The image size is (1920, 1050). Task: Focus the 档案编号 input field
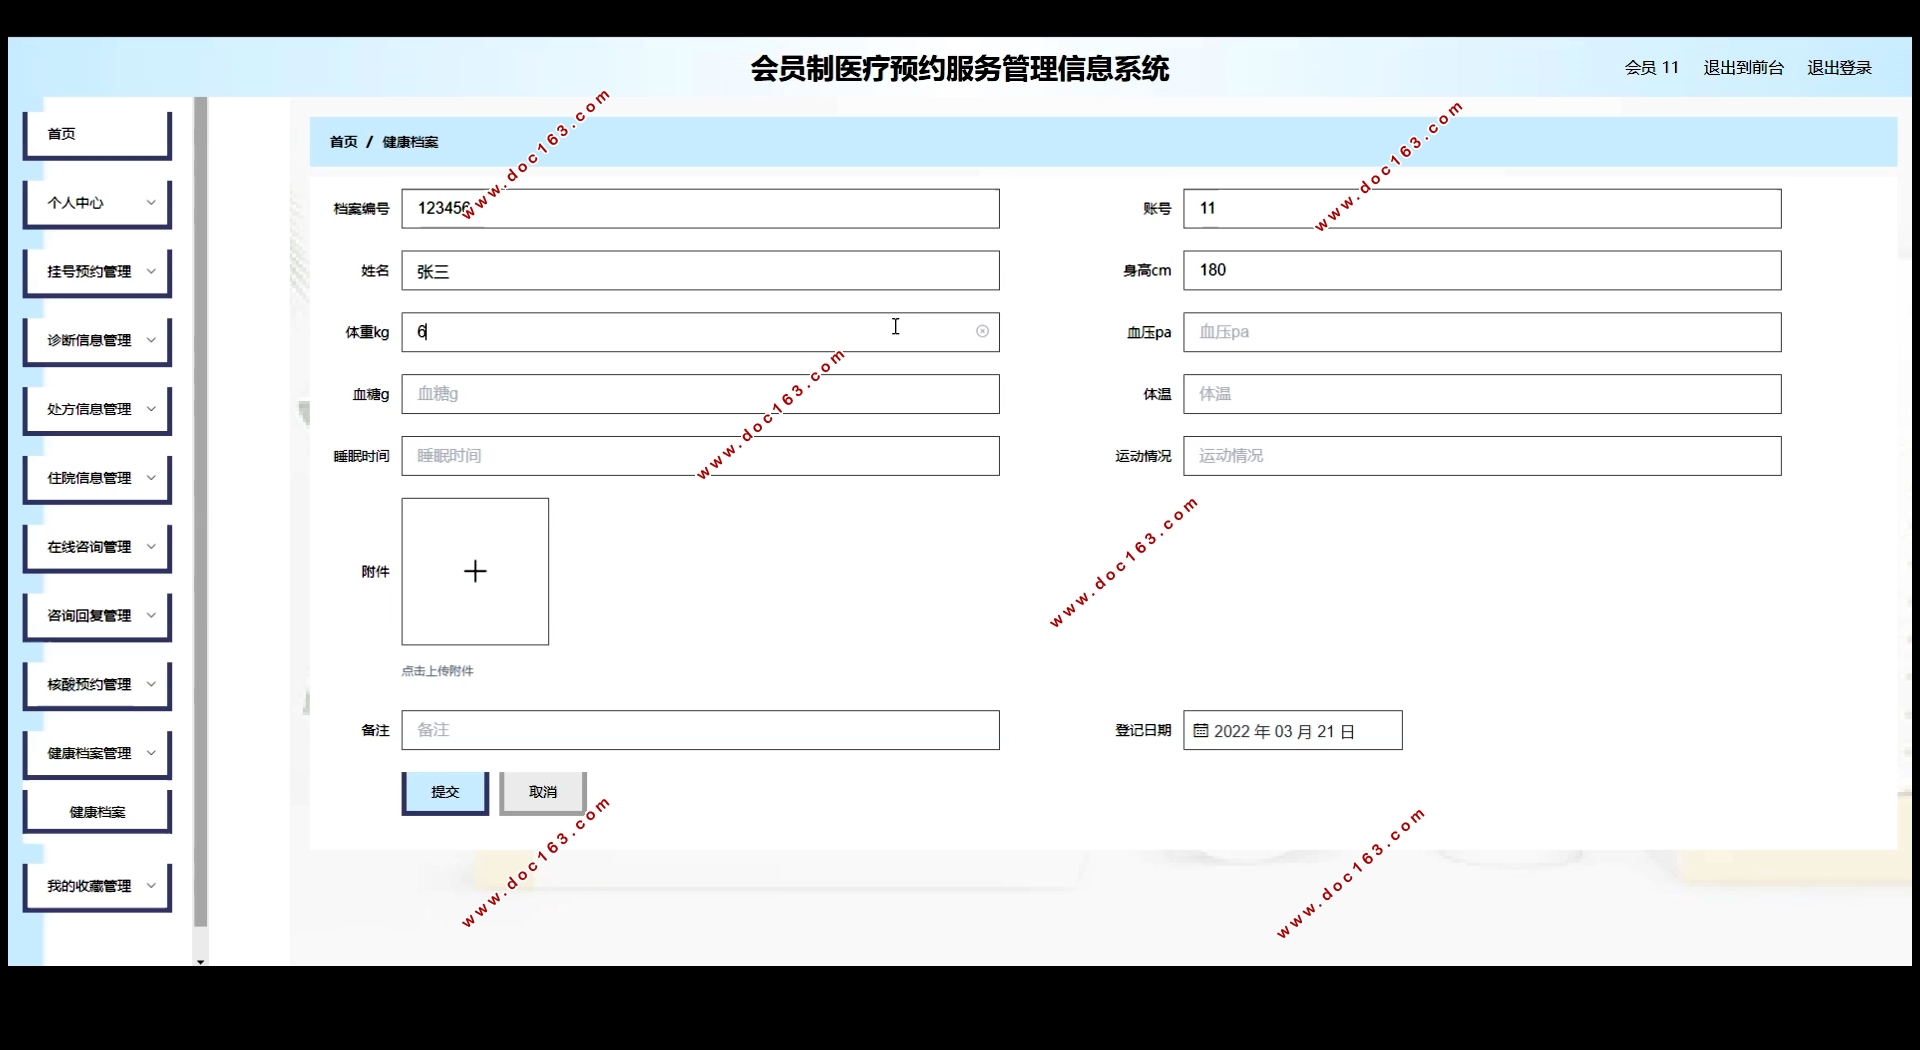(700, 208)
